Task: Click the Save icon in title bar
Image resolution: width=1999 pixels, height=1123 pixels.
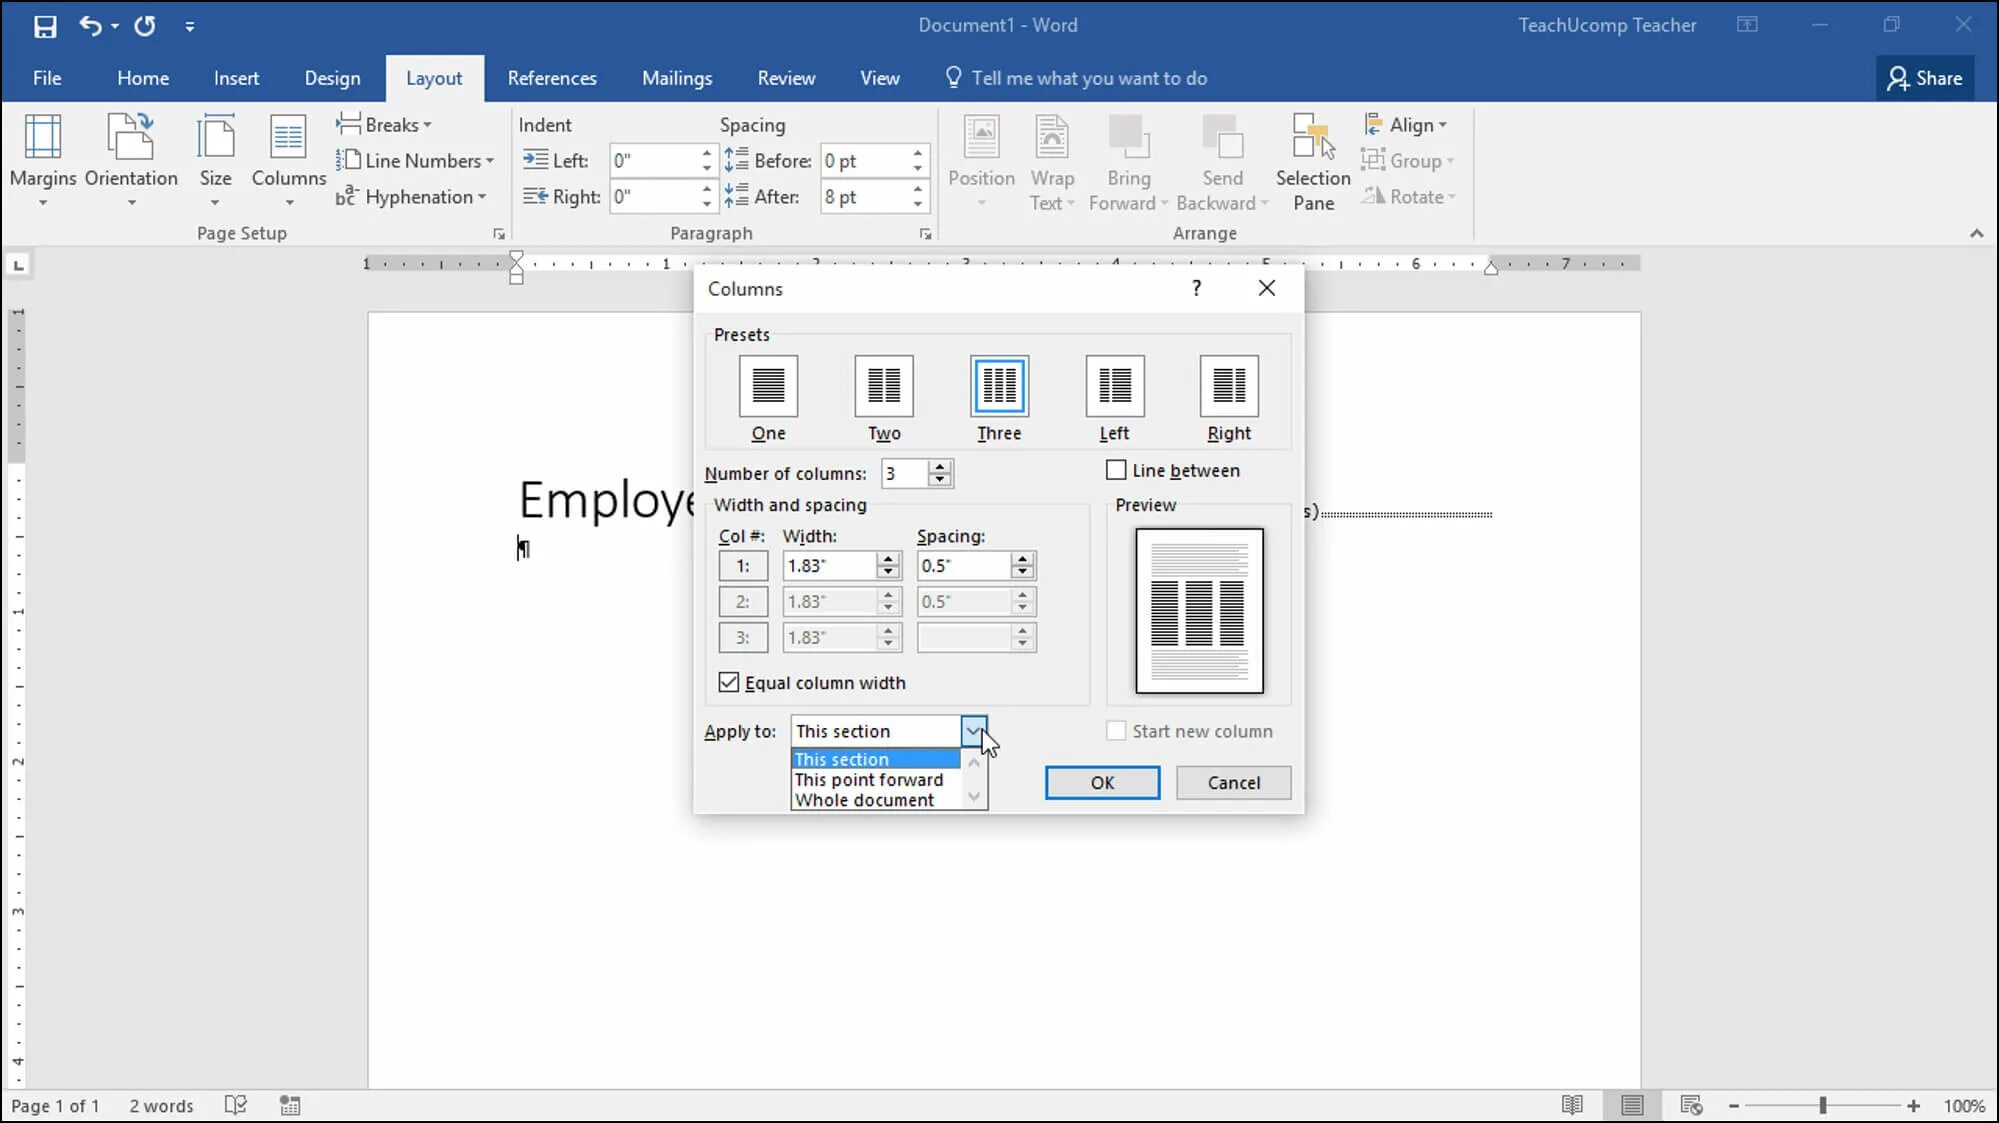Action: tap(45, 26)
